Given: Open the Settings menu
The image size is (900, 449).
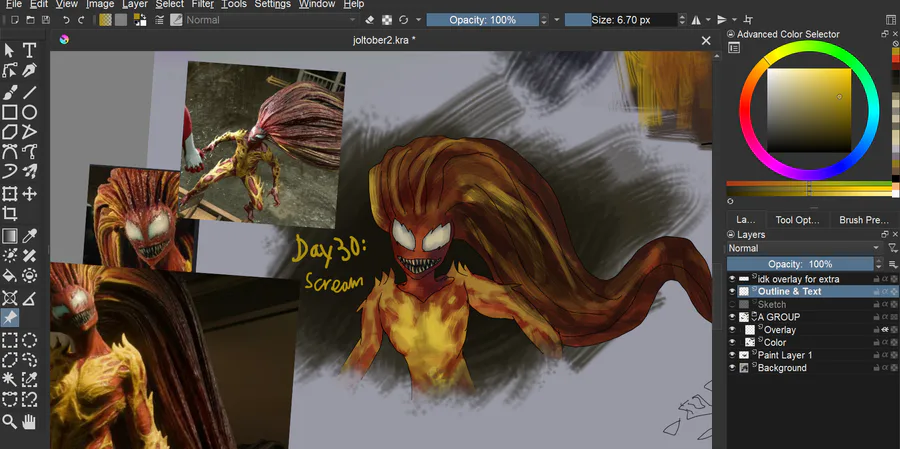Looking at the screenshot, I should pos(273,4).
